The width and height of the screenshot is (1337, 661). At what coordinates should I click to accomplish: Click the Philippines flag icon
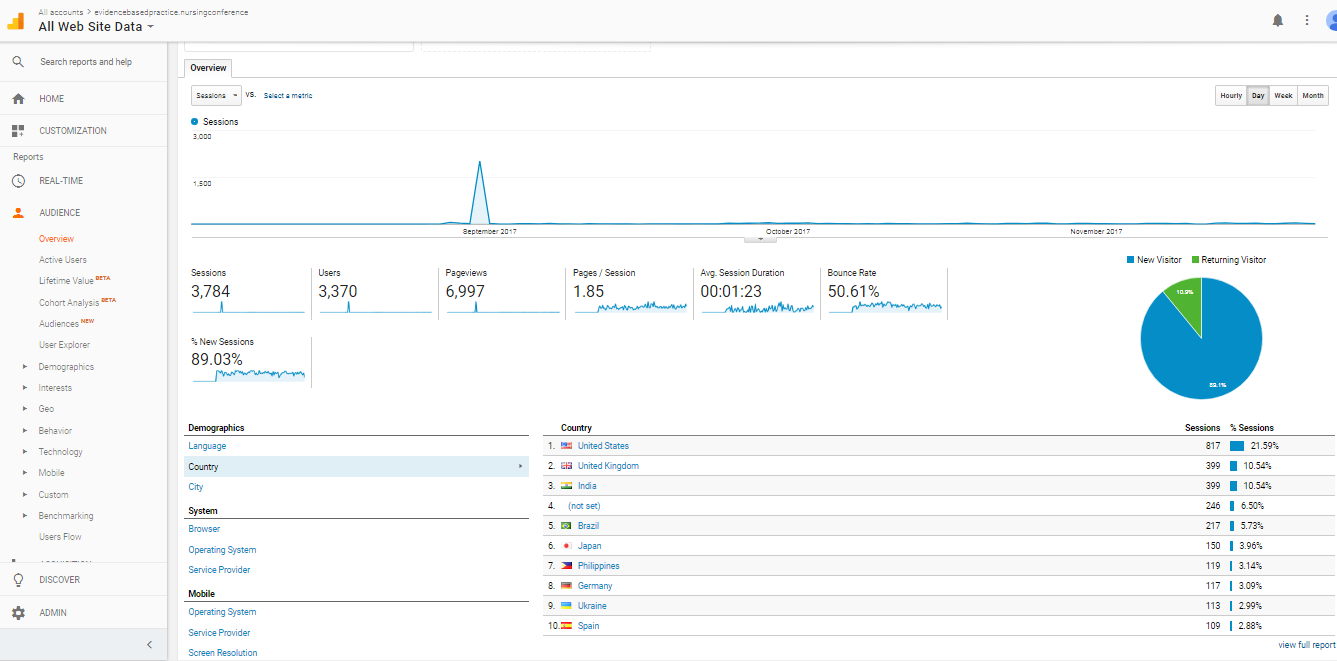566,566
